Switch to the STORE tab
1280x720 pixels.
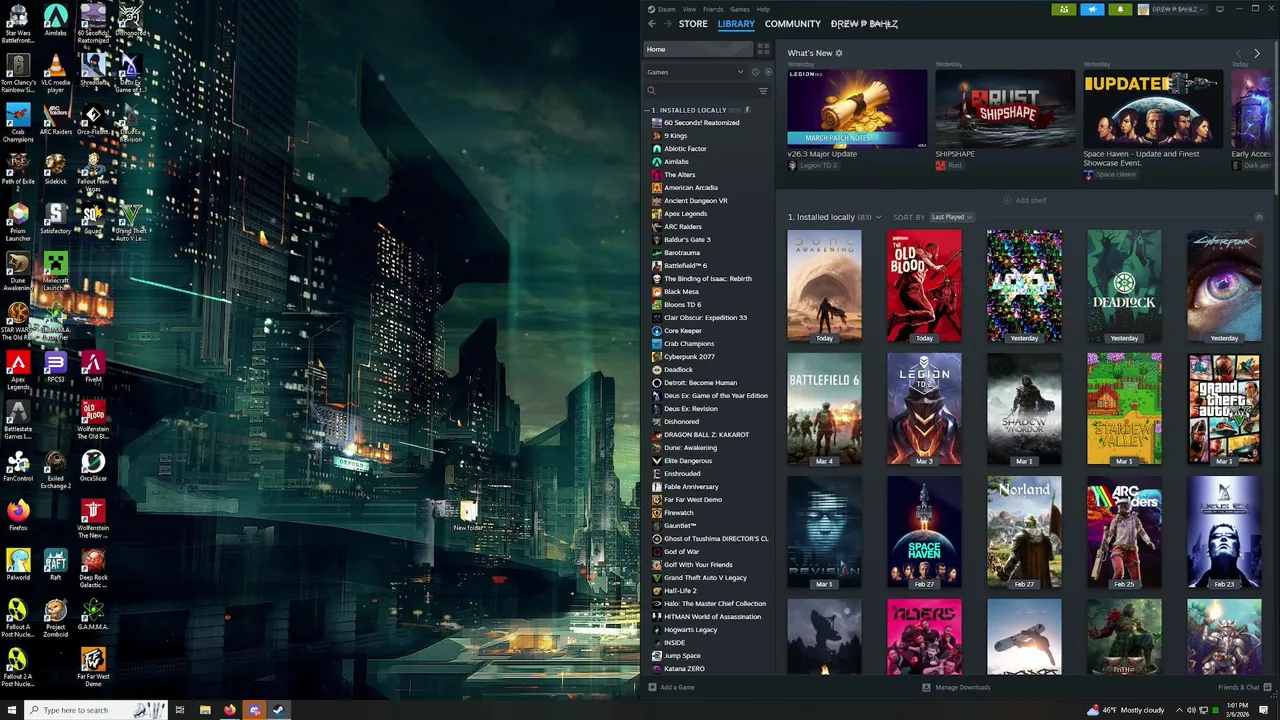(x=693, y=24)
